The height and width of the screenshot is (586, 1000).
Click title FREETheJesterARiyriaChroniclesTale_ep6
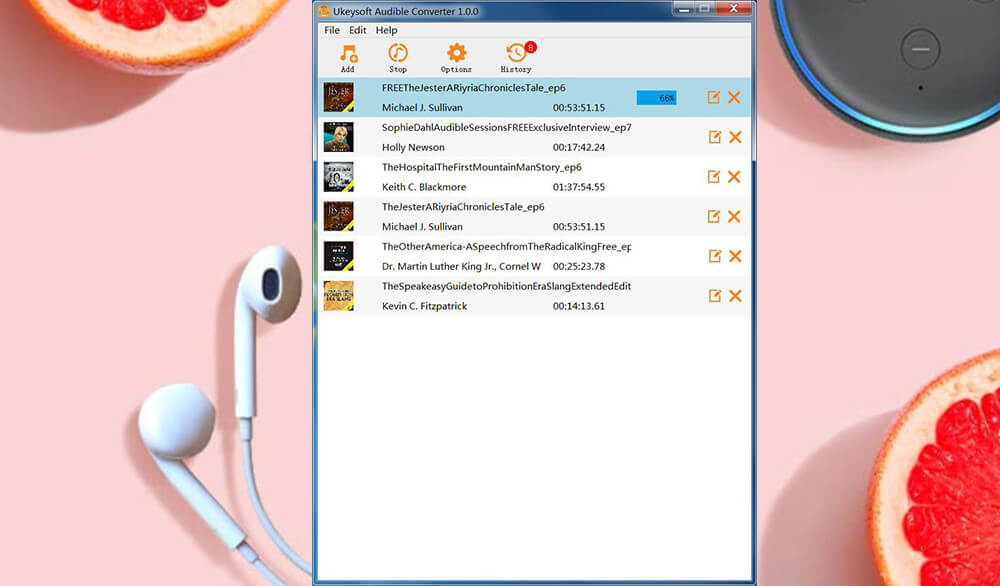[x=473, y=88]
